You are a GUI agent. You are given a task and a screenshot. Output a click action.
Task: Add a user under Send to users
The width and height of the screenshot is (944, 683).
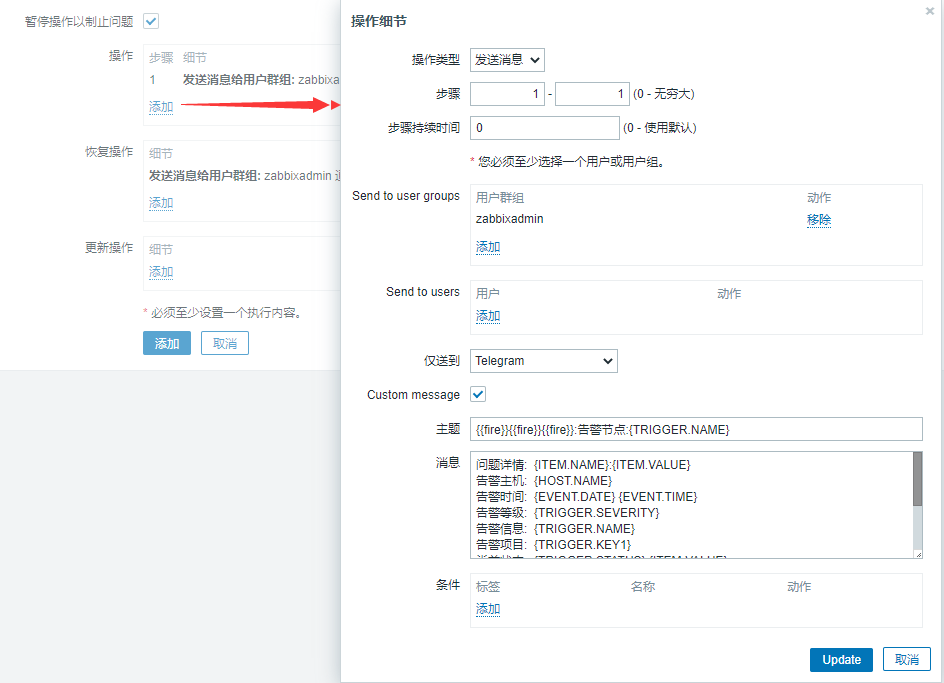488,316
